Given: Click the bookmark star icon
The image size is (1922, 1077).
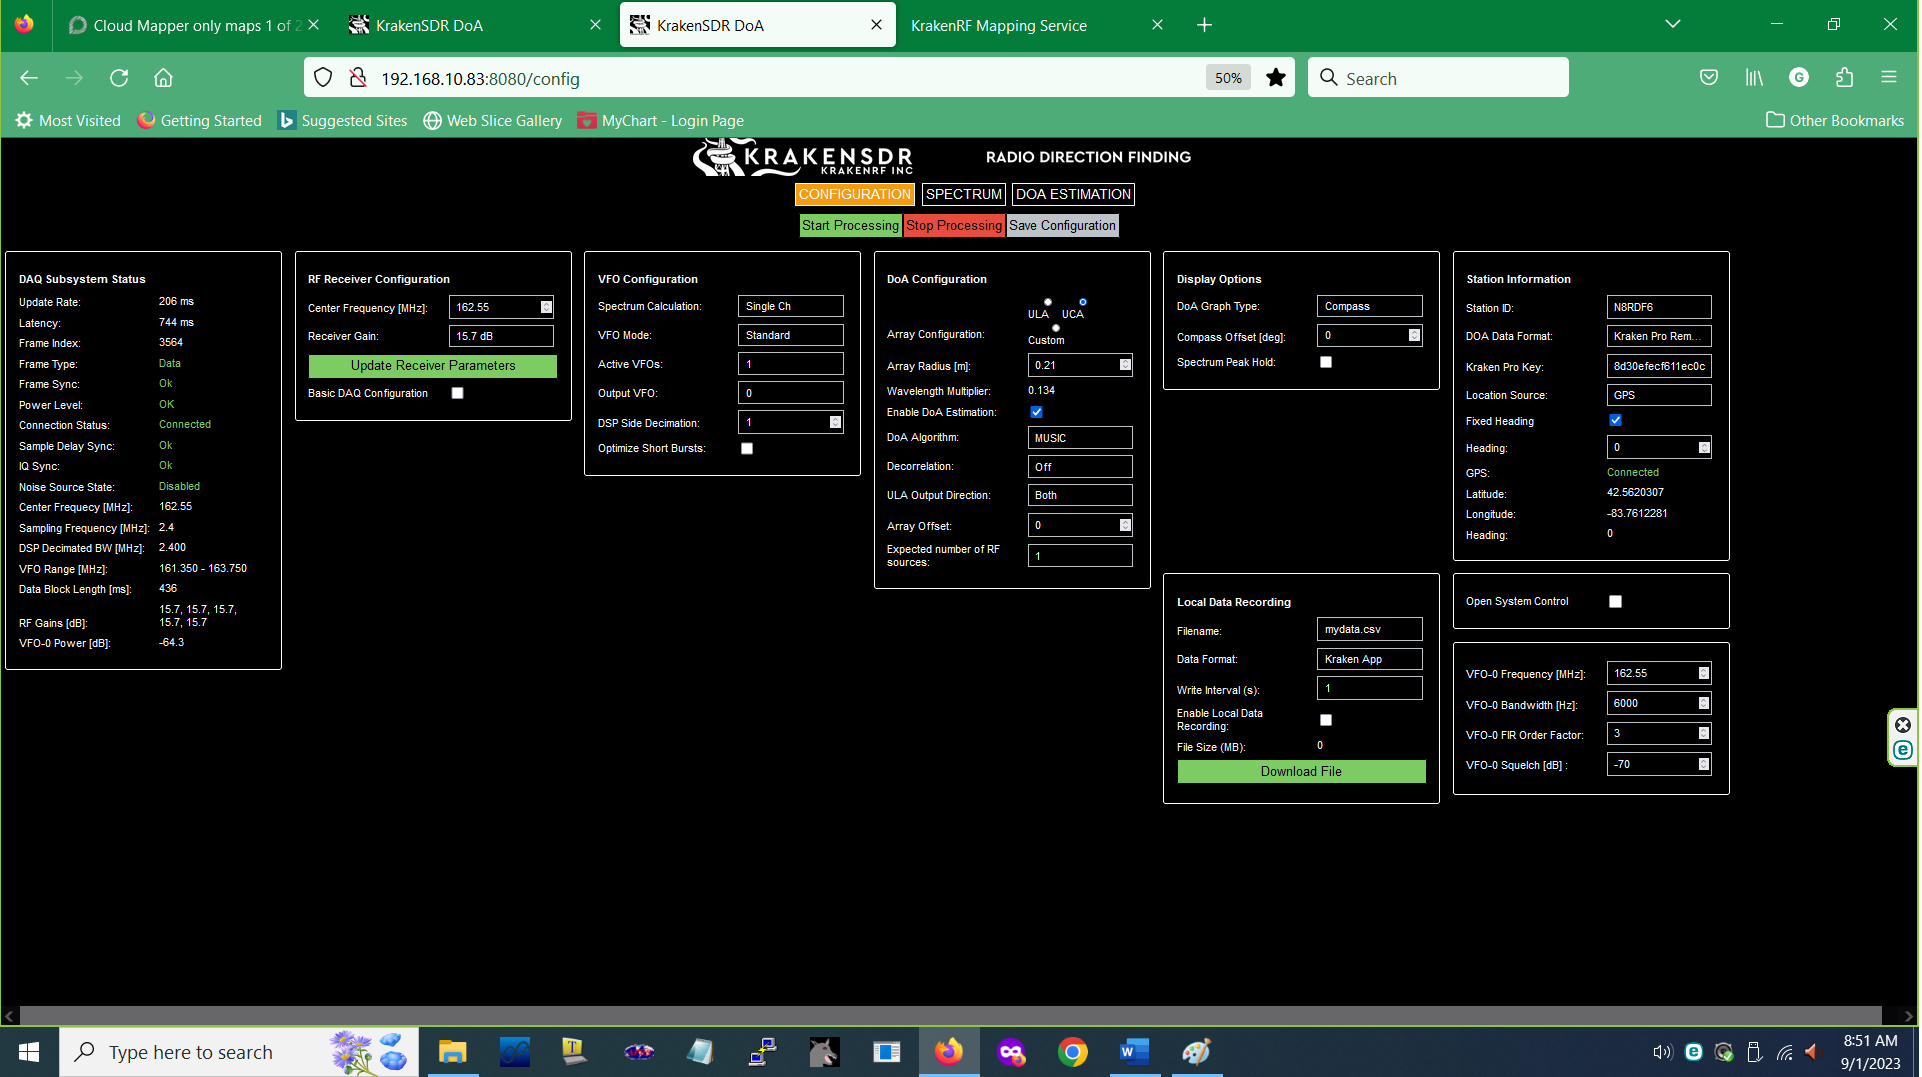Looking at the screenshot, I should tap(1276, 78).
